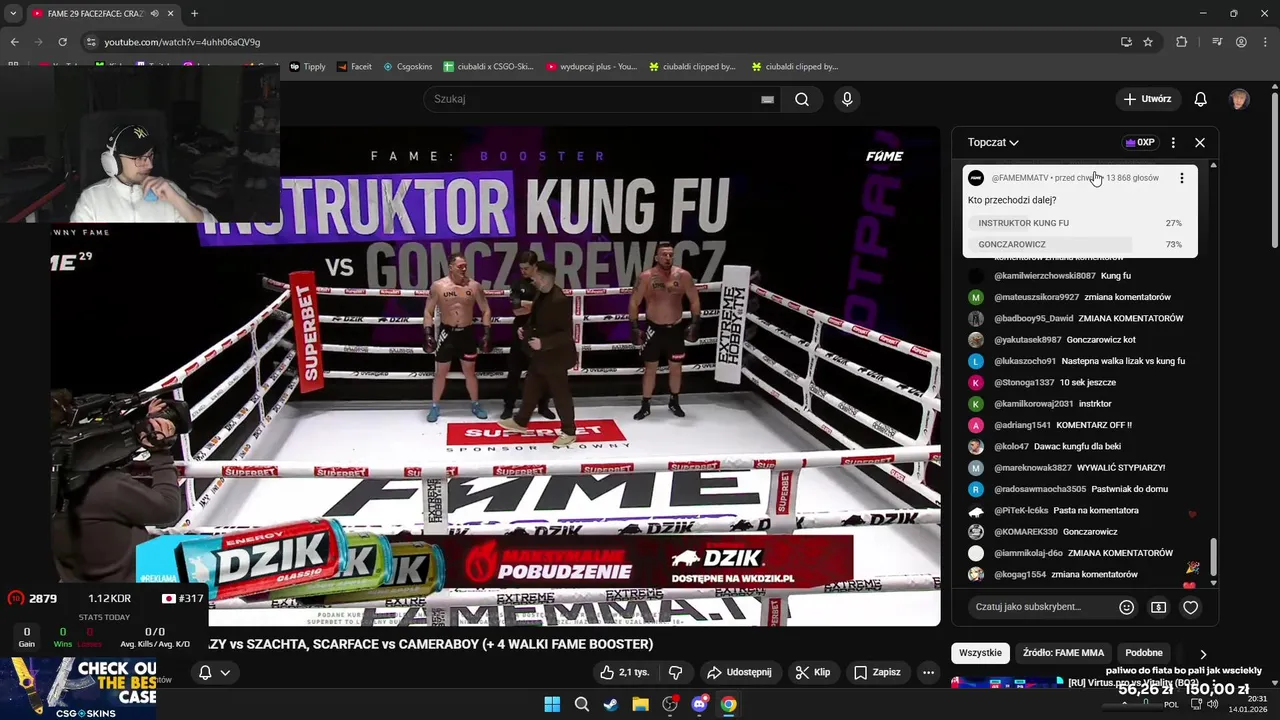Open the on-screen keyboard icon in search

(x=767, y=99)
